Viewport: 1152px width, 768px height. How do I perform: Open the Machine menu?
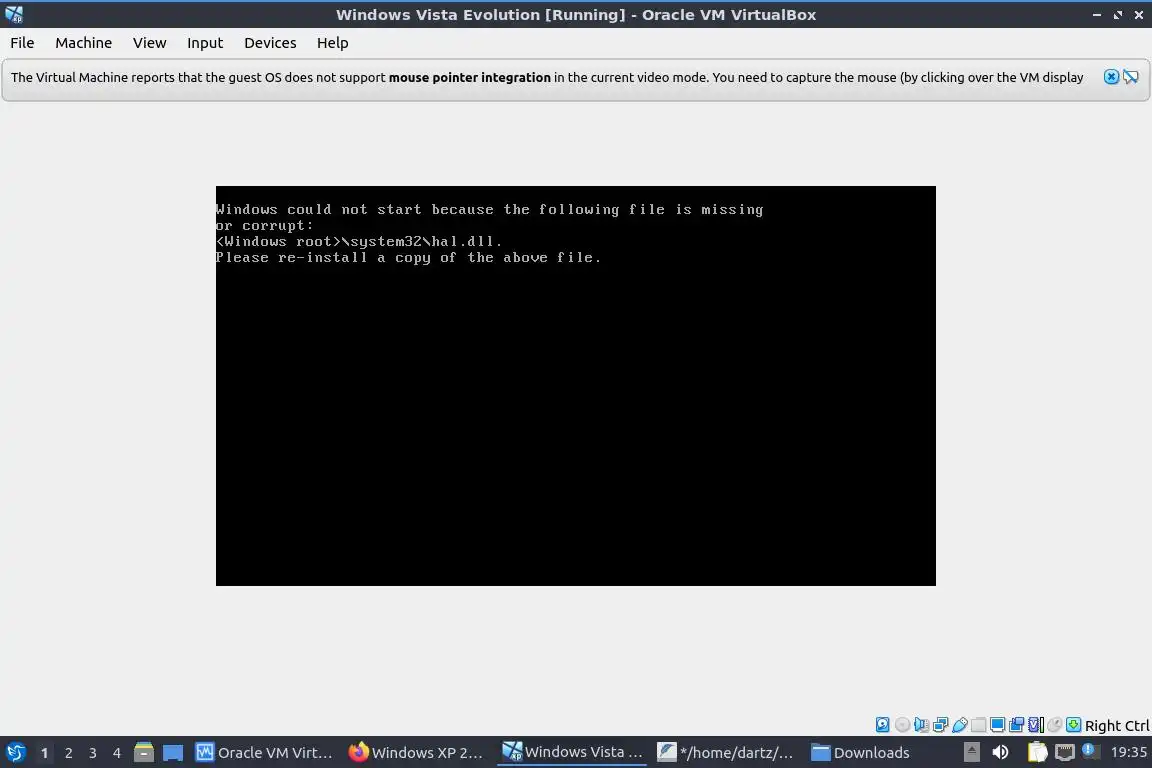tap(83, 43)
